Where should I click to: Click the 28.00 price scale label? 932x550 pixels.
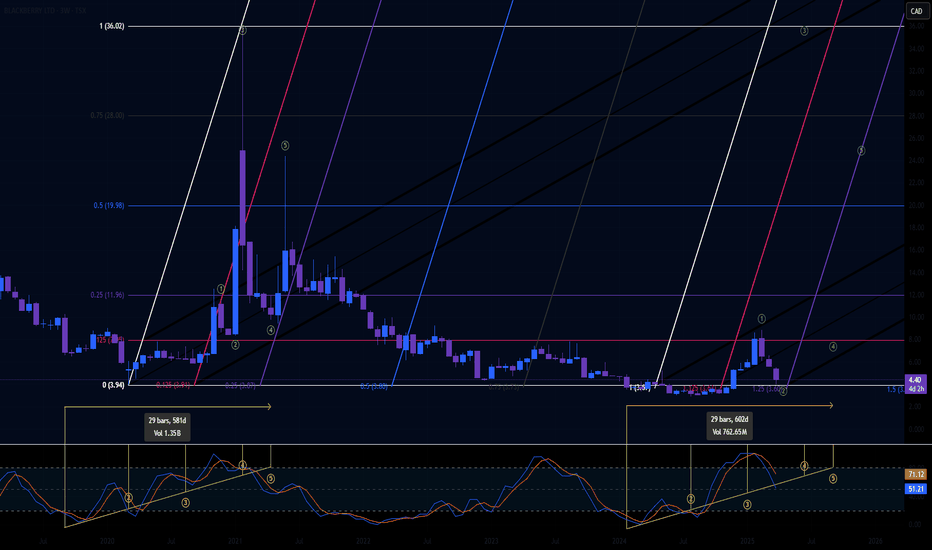click(916, 116)
